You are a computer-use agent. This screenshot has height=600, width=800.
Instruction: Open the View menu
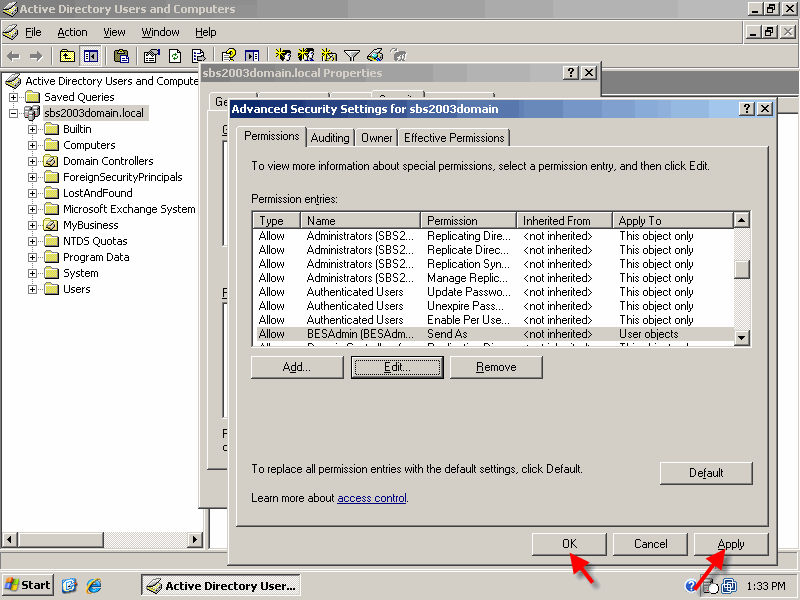[x=114, y=32]
